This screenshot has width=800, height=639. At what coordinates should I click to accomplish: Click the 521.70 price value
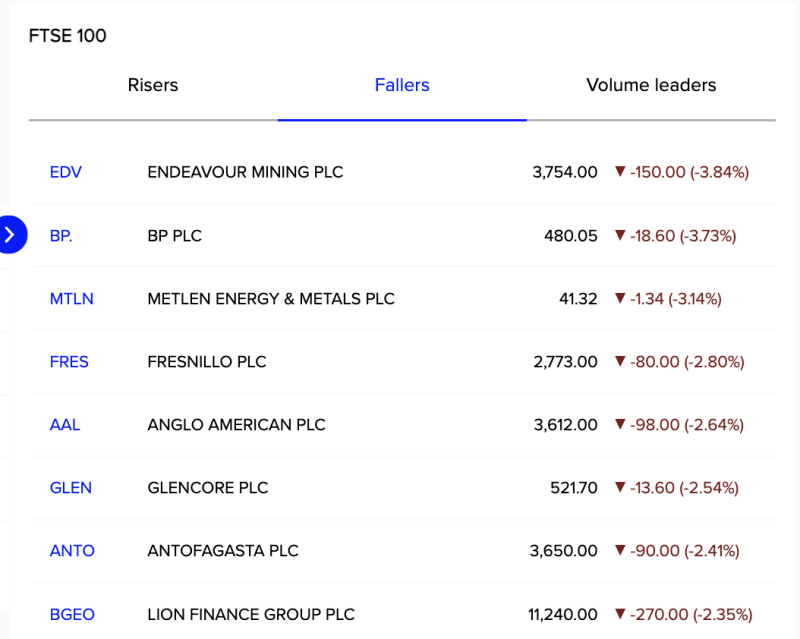click(573, 488)
